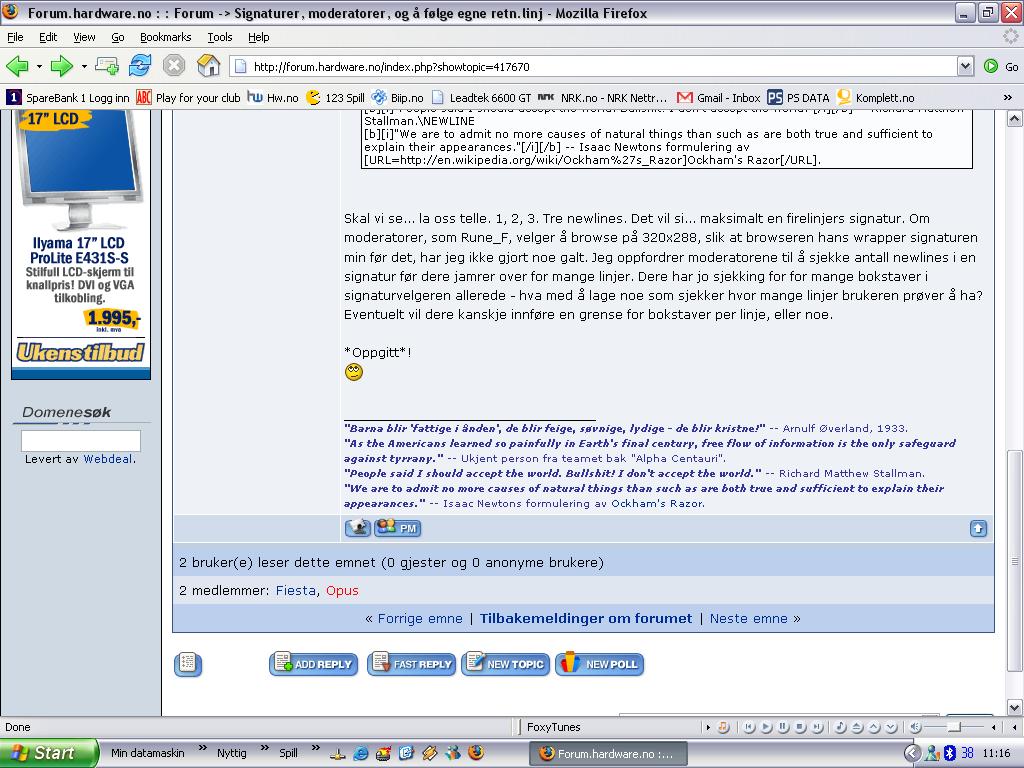Click the user profile icon beside PM
The width and height of the screenshot is (1024, 768).
(x=357, y=528)
